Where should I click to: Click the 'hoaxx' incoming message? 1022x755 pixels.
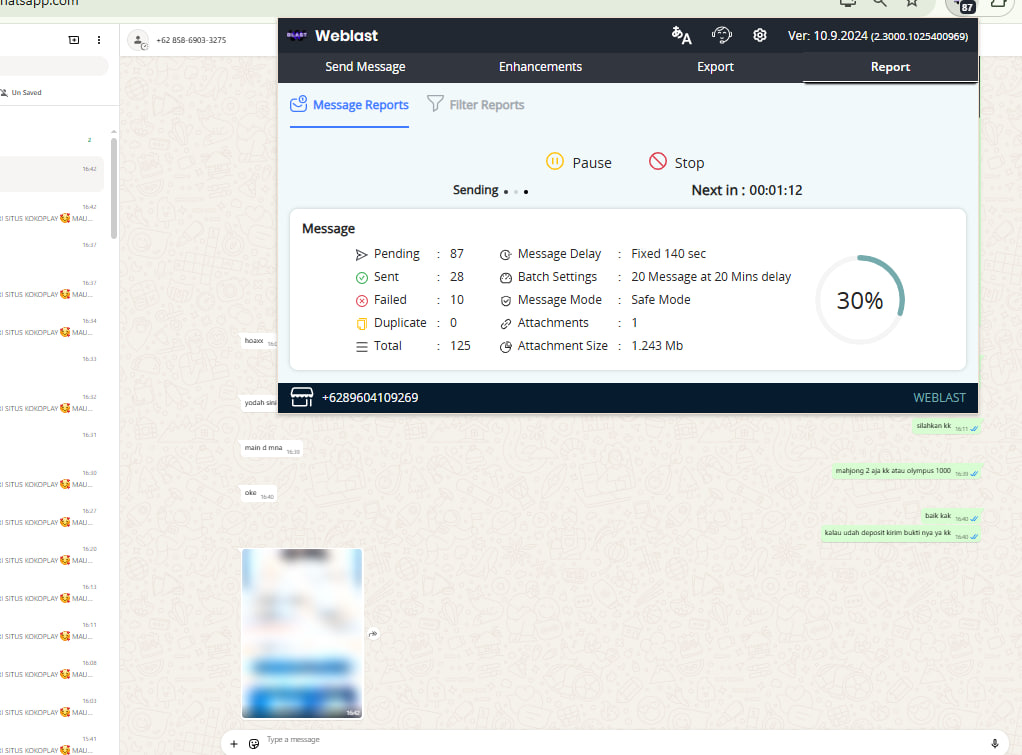point(260,341)
